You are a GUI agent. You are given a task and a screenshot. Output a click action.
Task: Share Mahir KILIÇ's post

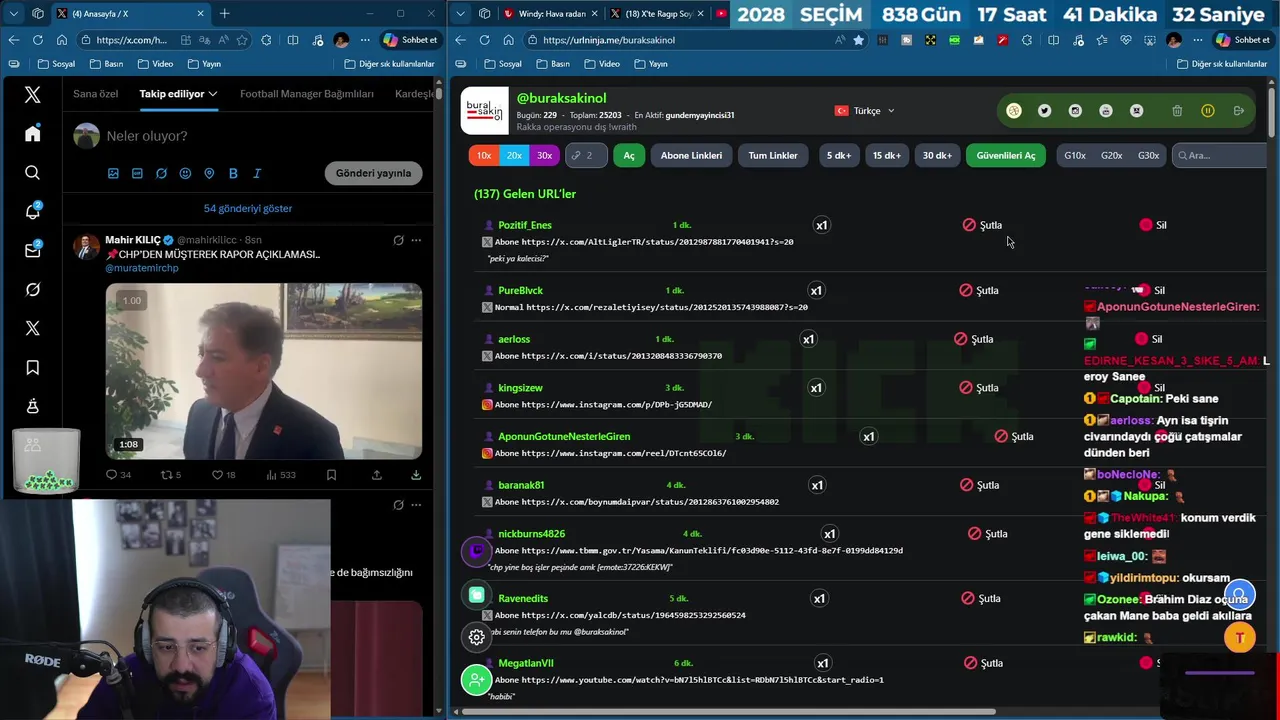coord(377,475)
